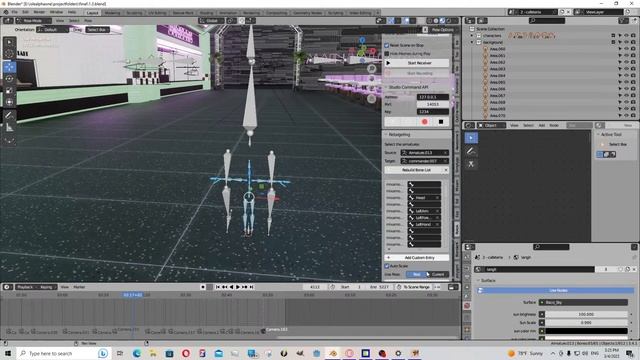Open the outliner filter dropdown
This screenshot has width=640, height=360.
coord(624,20)
